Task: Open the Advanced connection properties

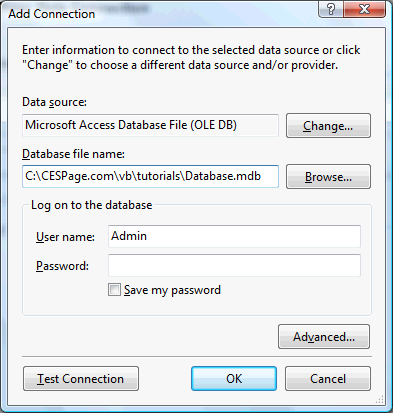Action: [324, 337]
